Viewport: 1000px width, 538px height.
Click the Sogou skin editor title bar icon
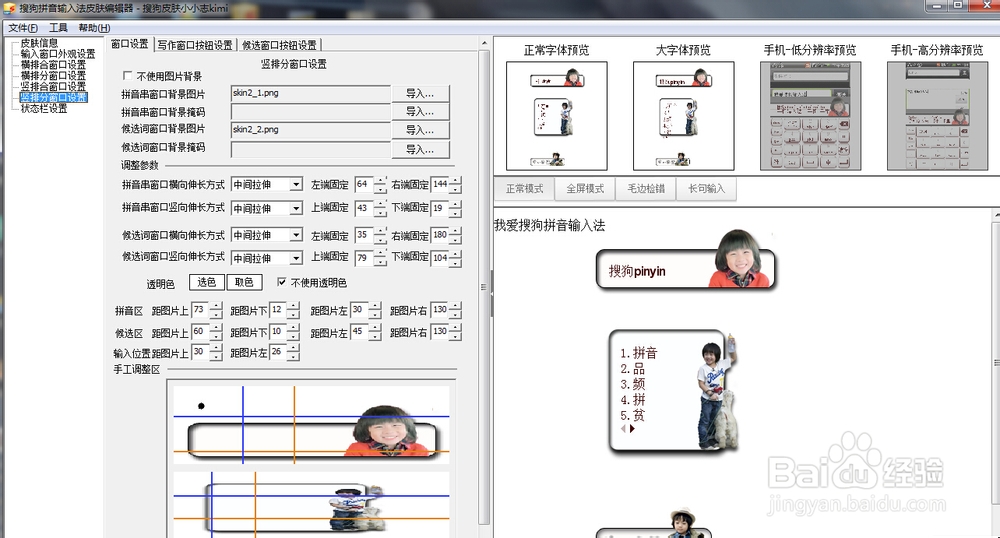(x=9, y=8)
